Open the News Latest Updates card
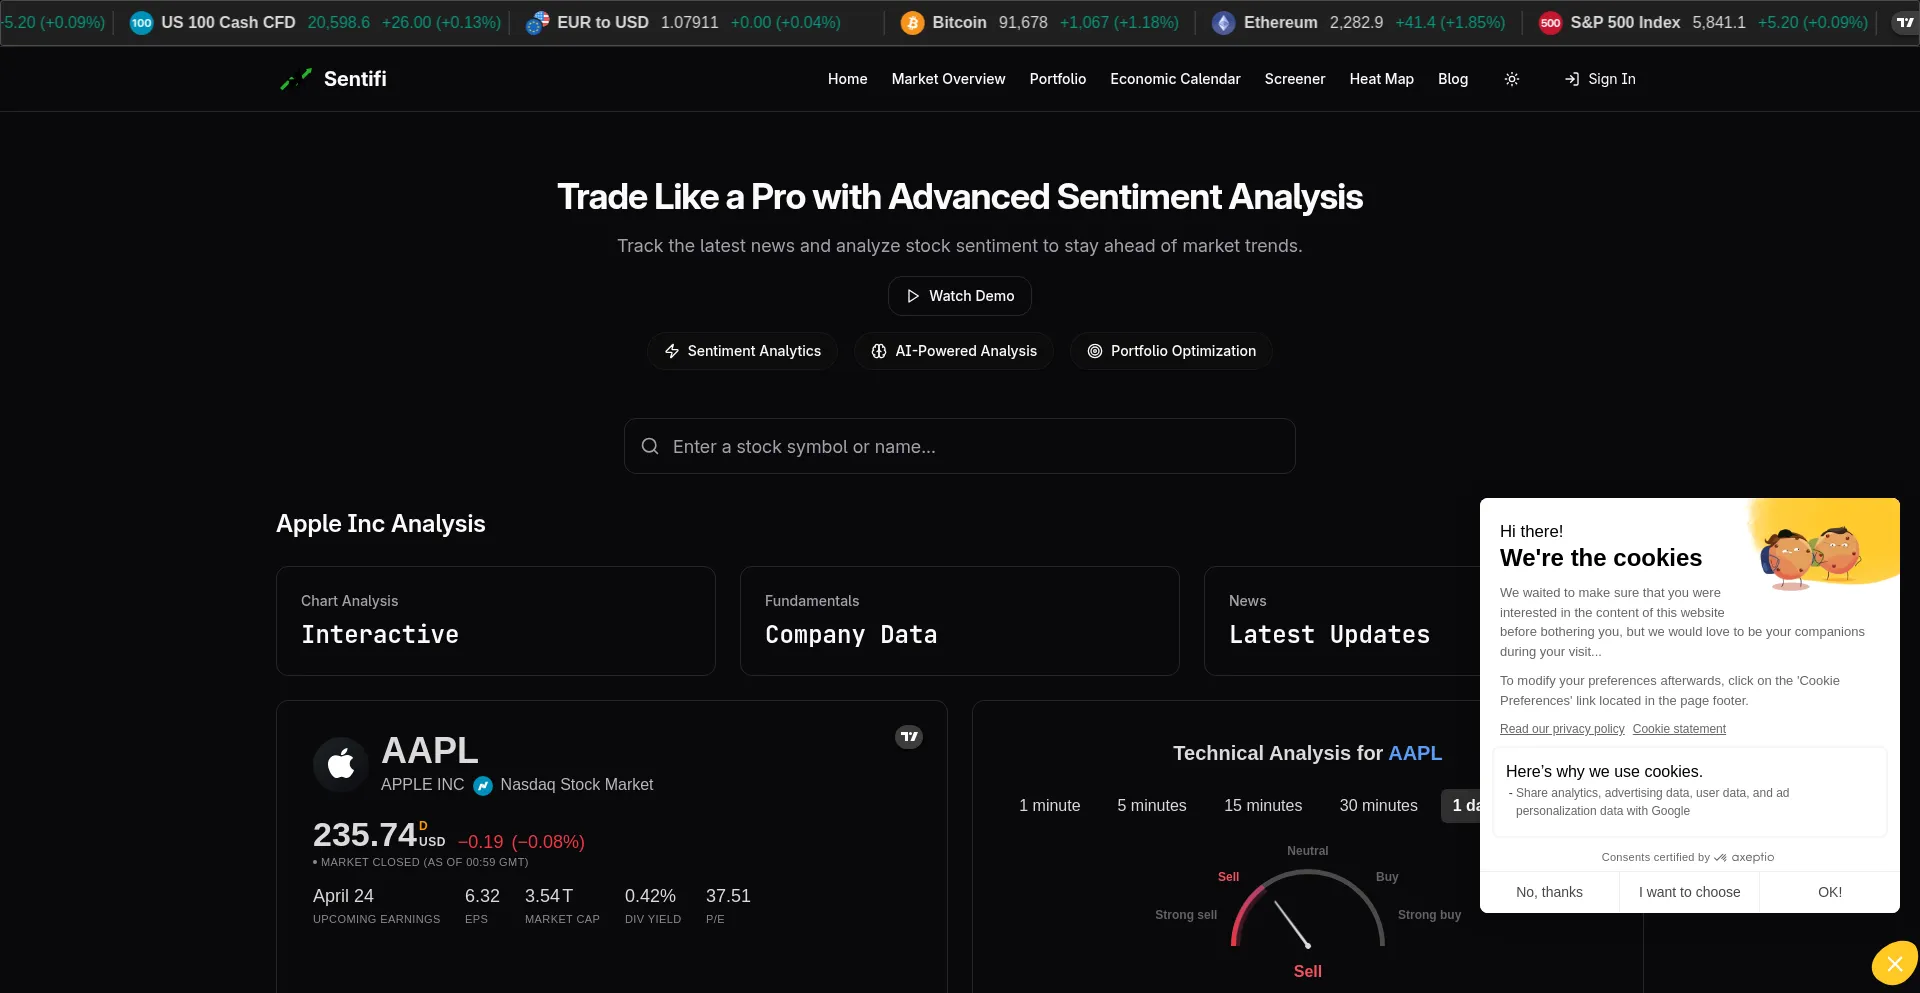The width and height of the screenshot is (1920, 993). click(1342, 621)
